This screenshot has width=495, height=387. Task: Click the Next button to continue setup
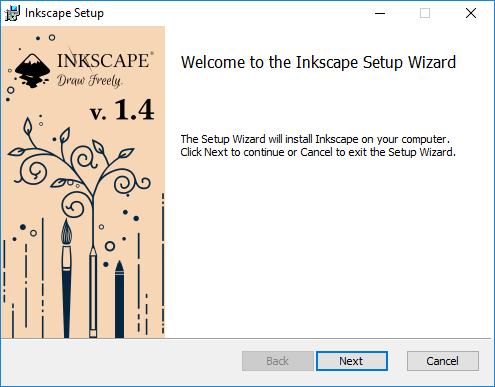click(352, 361)
